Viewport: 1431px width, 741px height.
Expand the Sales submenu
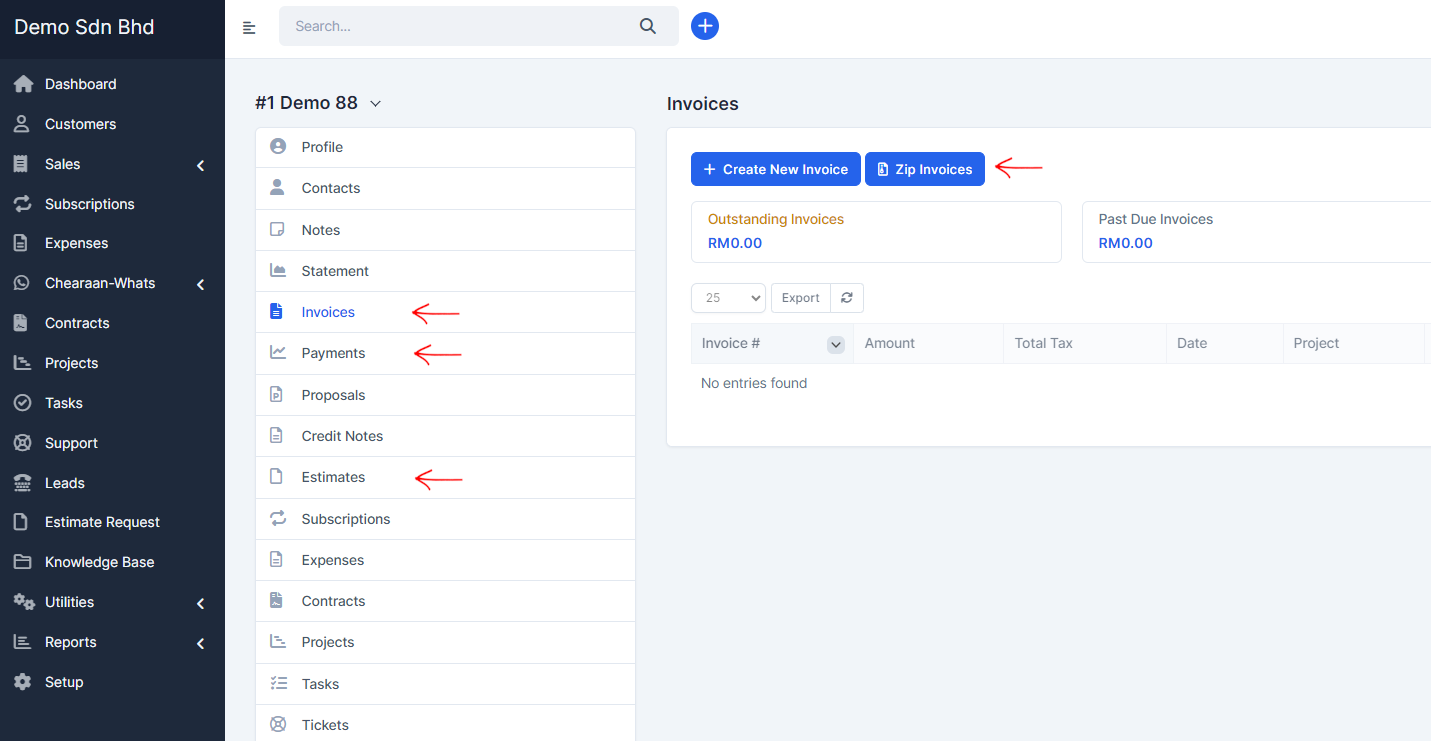[x=200, y=165]
